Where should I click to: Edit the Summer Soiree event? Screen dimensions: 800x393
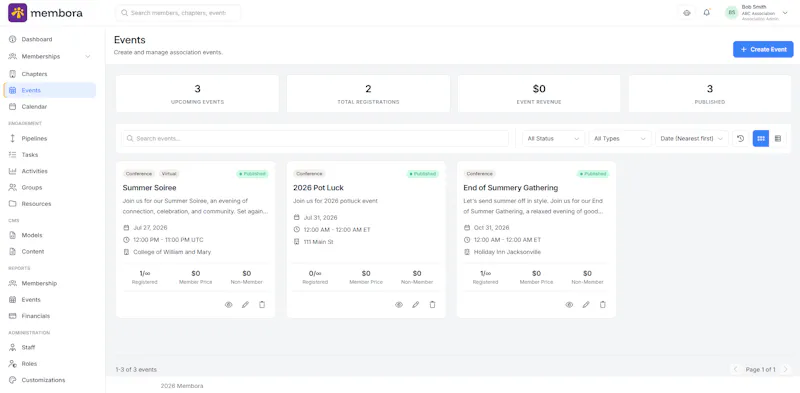(245, 305)
